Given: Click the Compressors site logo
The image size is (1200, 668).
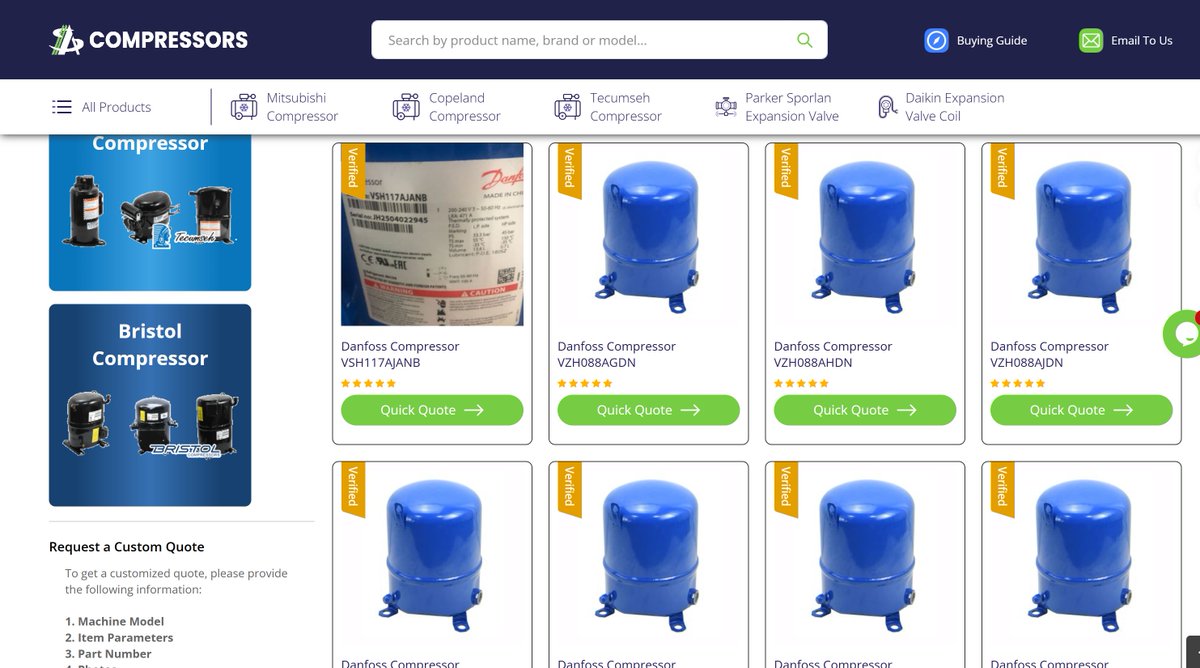Looking at the screenshot, I should [149, 40].
